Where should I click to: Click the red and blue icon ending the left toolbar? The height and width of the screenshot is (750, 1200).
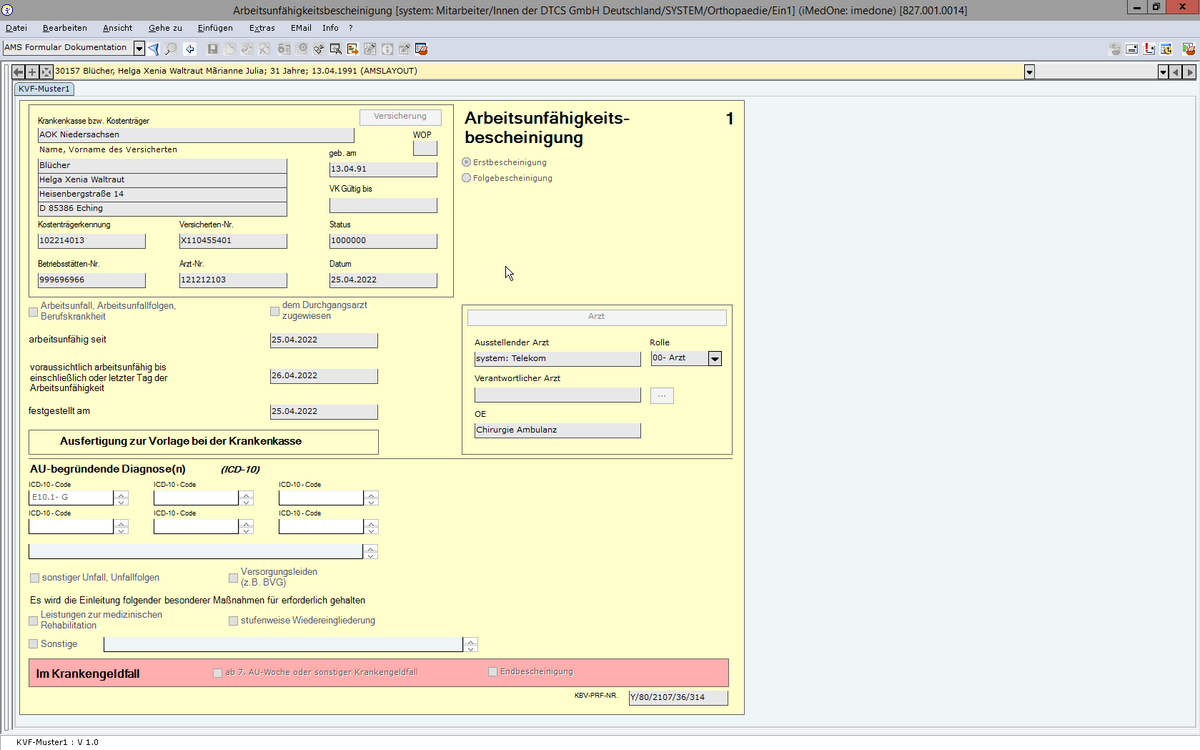pos(420,48)
